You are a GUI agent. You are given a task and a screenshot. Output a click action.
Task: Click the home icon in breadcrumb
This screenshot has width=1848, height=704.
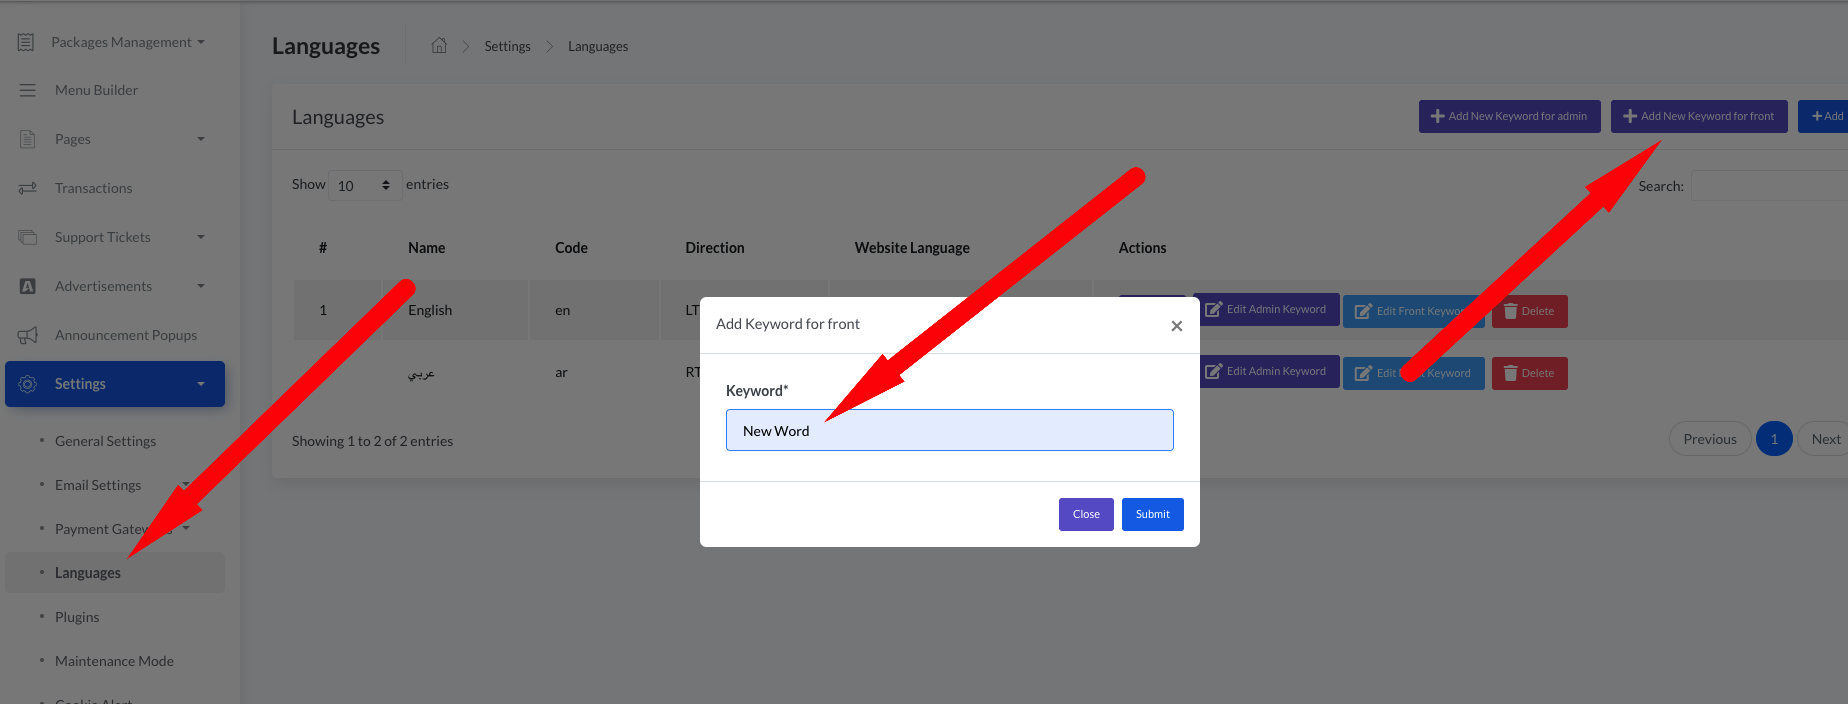(x=439, y=46)
